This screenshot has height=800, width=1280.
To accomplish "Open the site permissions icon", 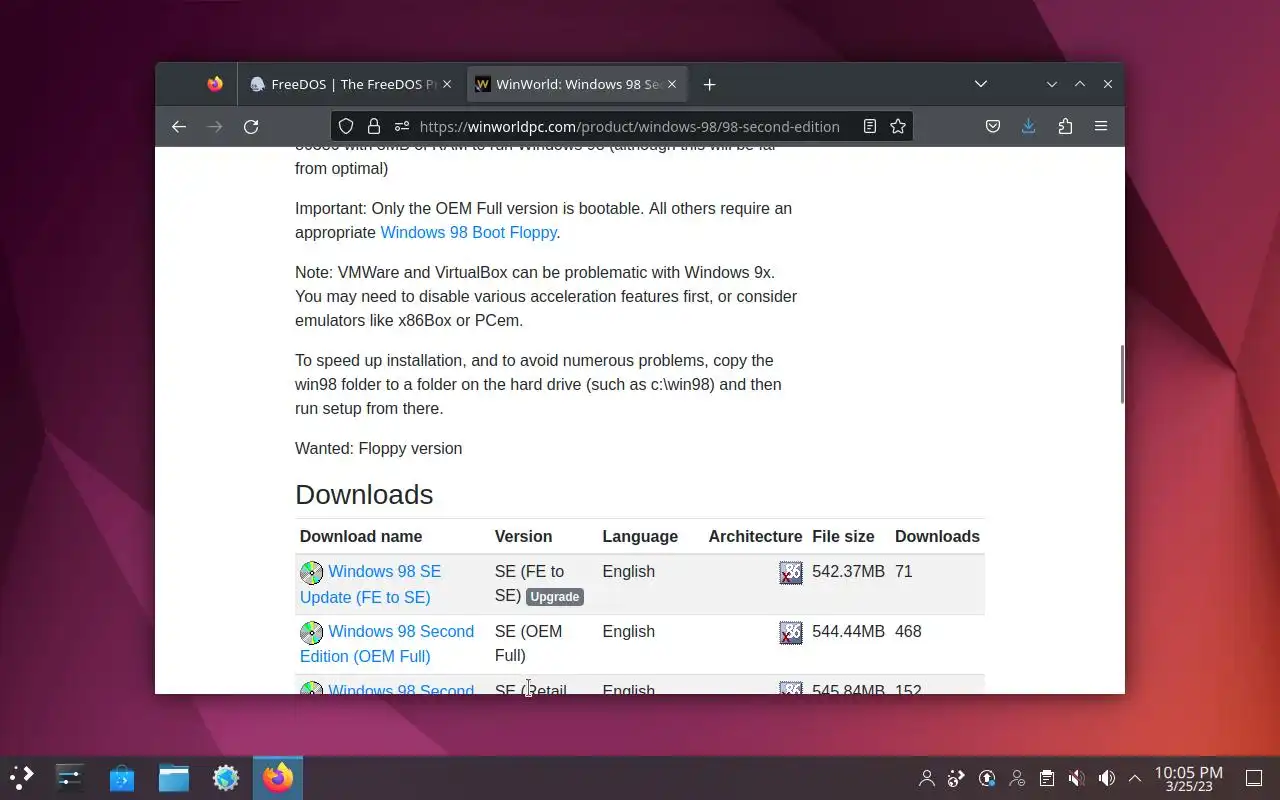I will tap(402, 126).
